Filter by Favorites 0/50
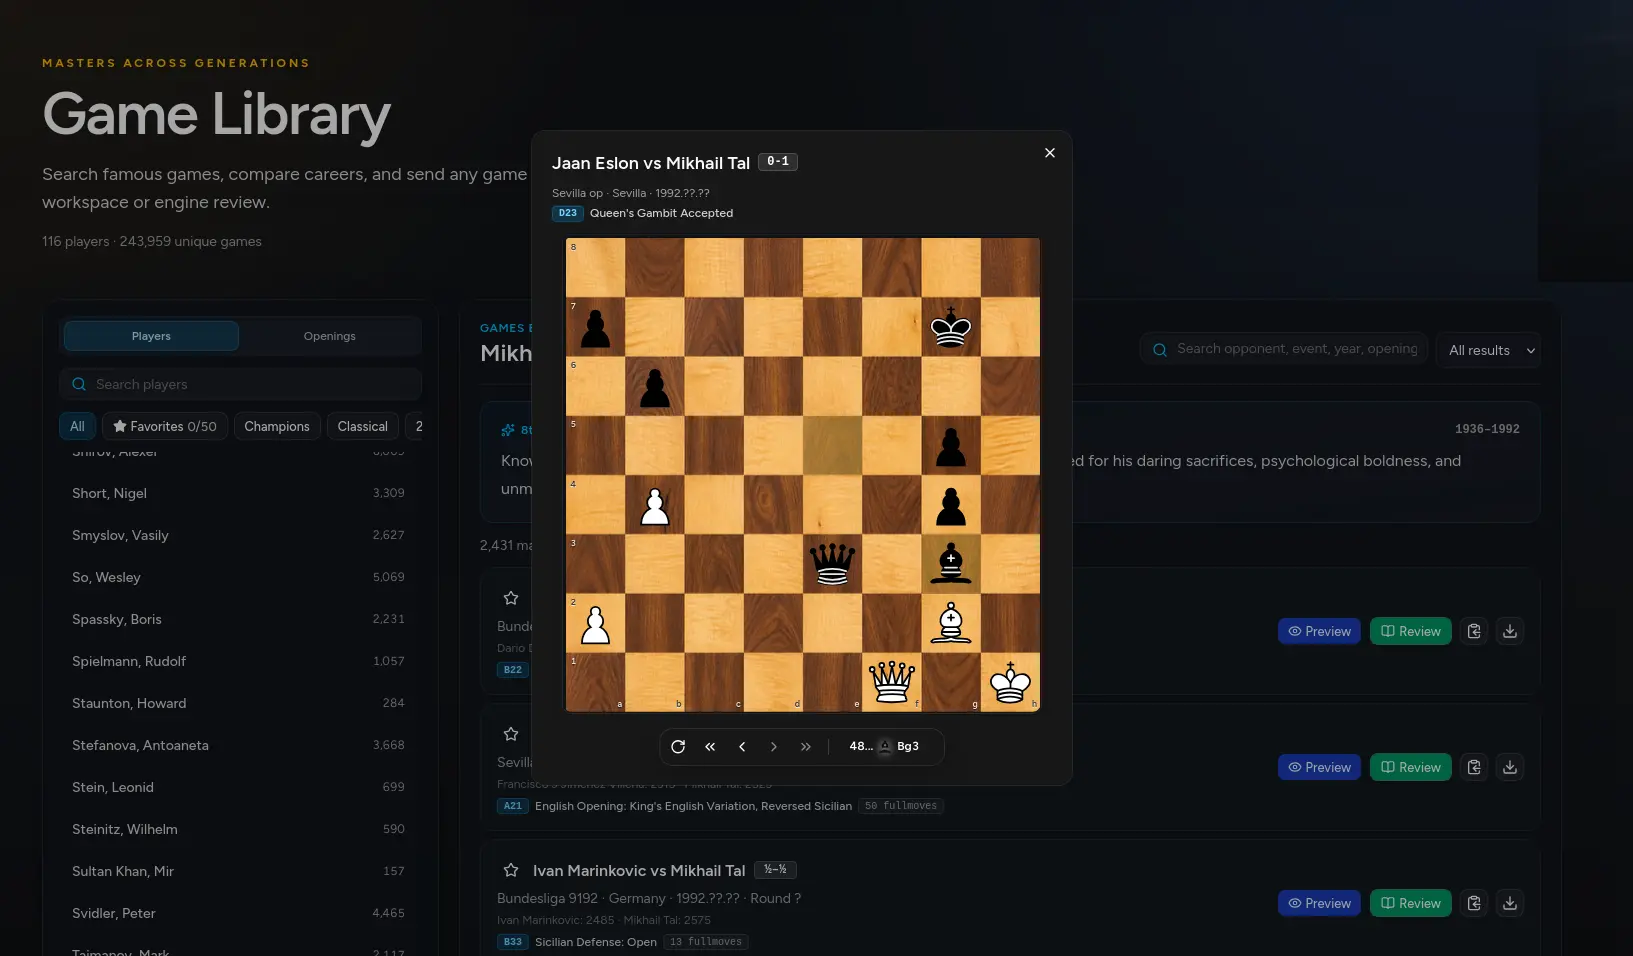This screenshot has width=1633, height=956. tap(165, 426)
